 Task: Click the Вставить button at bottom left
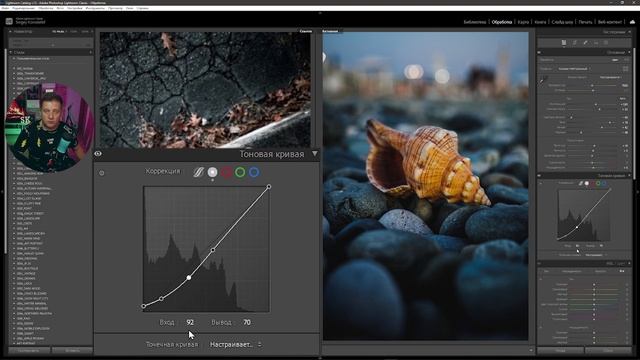(x=73, y=350)
